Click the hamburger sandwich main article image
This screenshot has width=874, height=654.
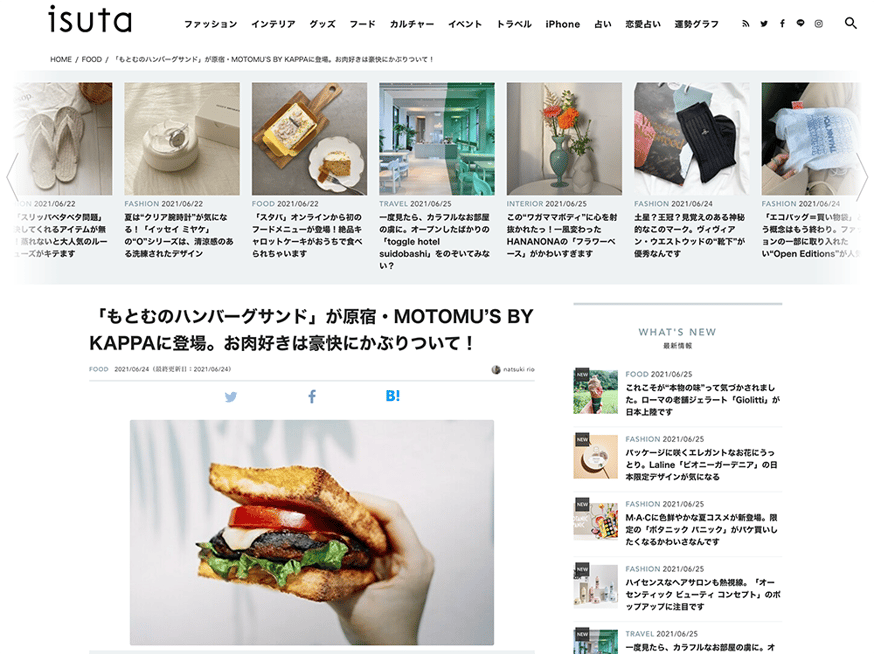pos(312,532)
